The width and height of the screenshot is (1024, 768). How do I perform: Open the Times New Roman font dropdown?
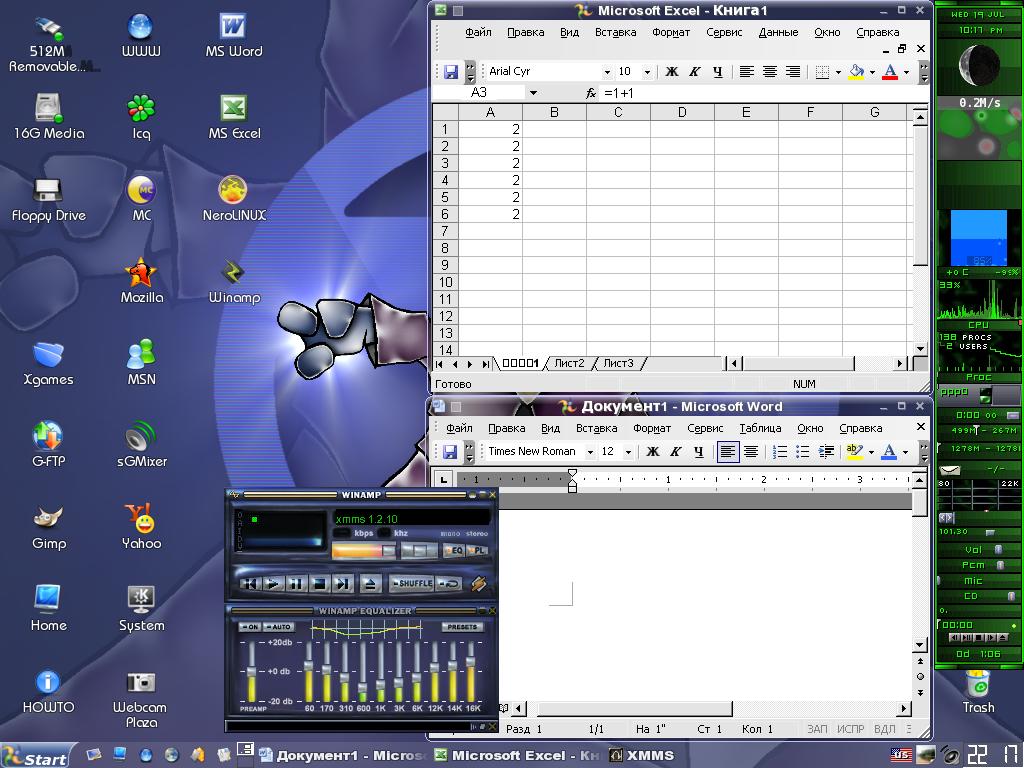coord(590,452)
